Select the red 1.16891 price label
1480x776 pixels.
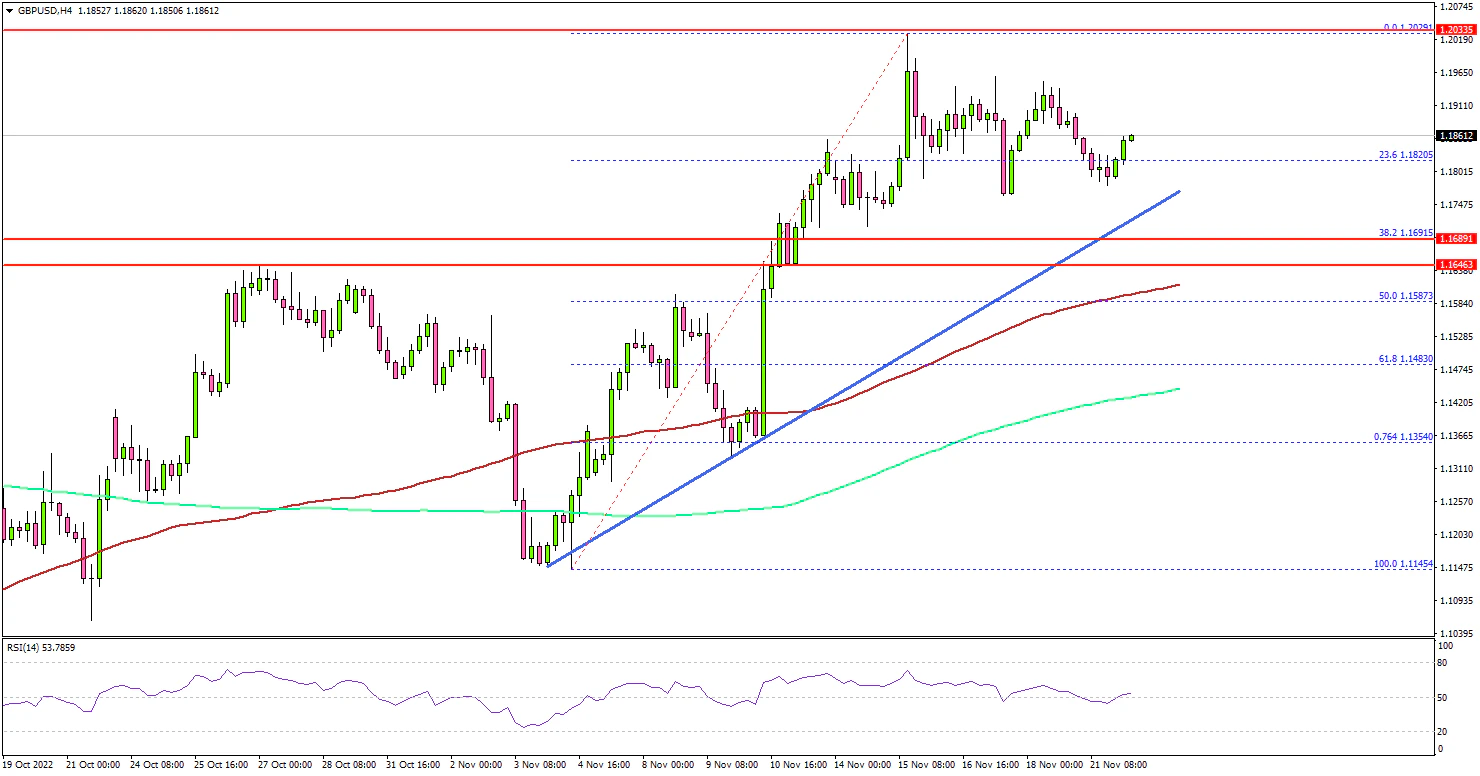click(1455, 240)
